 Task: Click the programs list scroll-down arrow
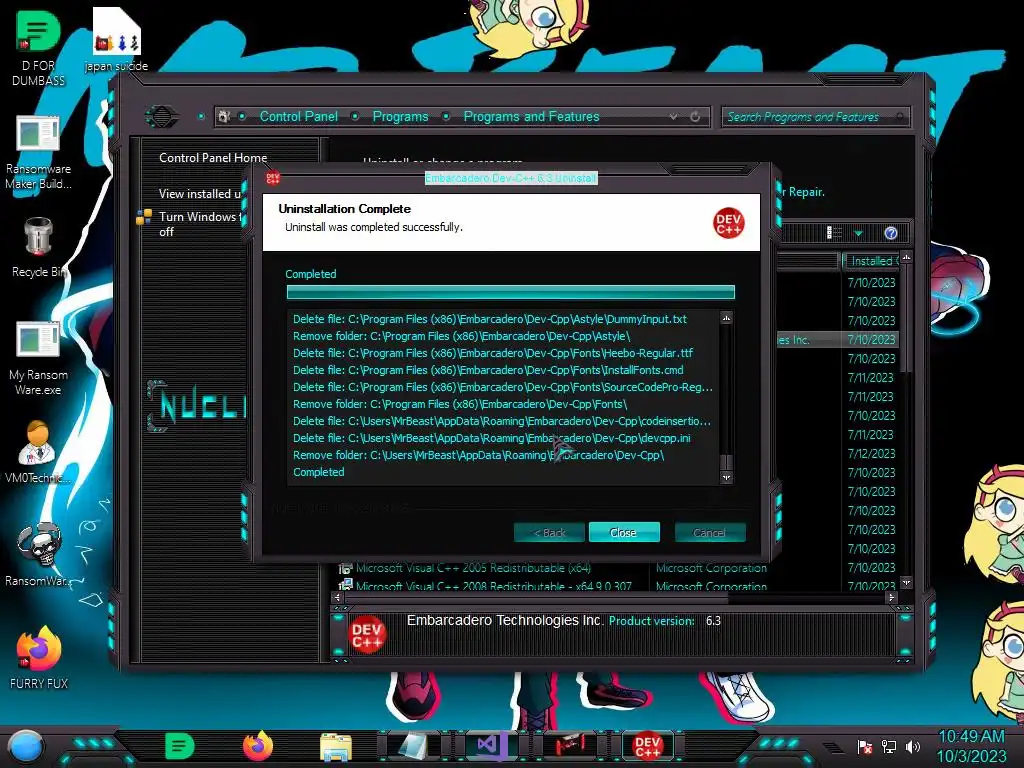(906, 582)
